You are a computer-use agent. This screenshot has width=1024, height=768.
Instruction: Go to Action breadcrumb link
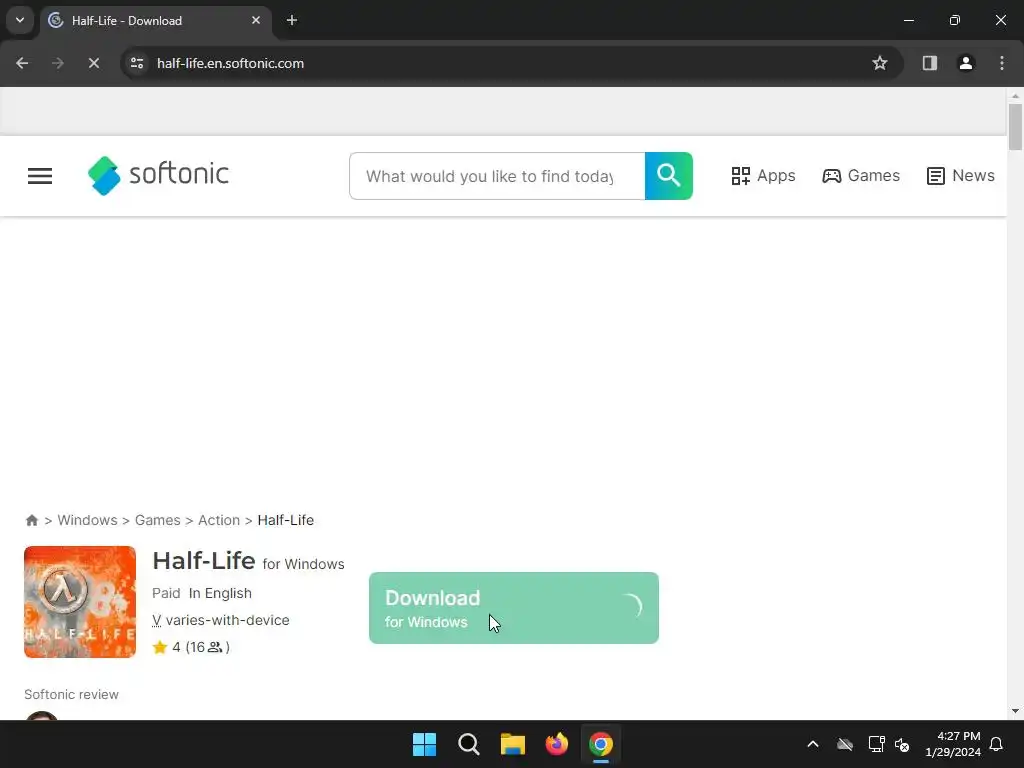click(x=219, y=520)
